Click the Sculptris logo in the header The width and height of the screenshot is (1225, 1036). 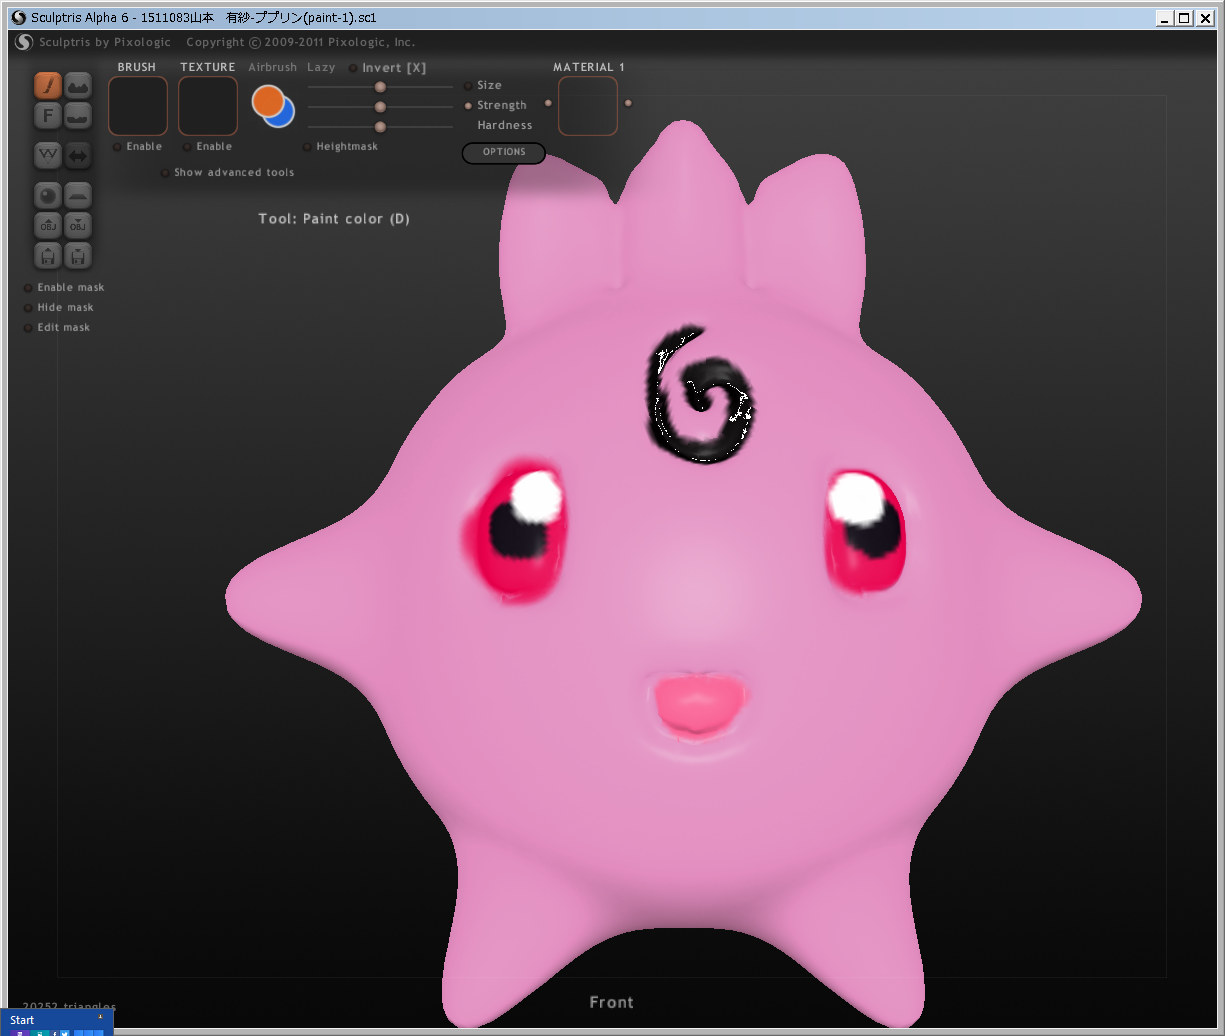click(x=25, y=42)
